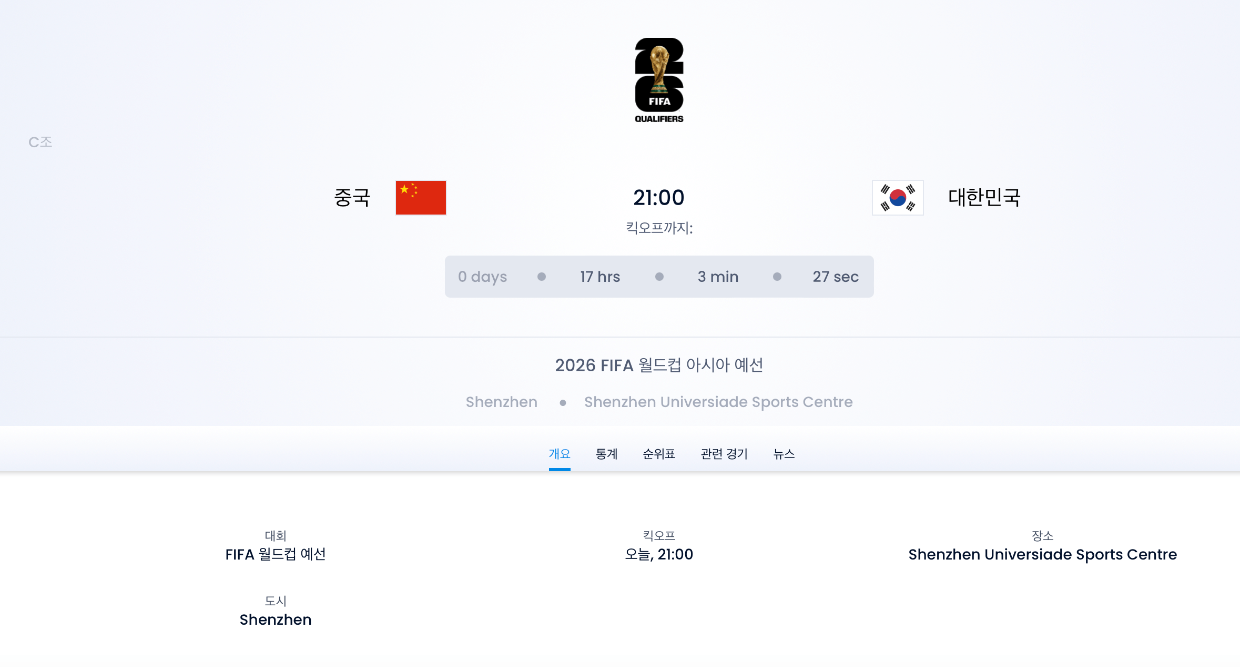Click the 중국 team name
Image resolution: width=1240 pixels, height=667 pixels.
point(352,197)
